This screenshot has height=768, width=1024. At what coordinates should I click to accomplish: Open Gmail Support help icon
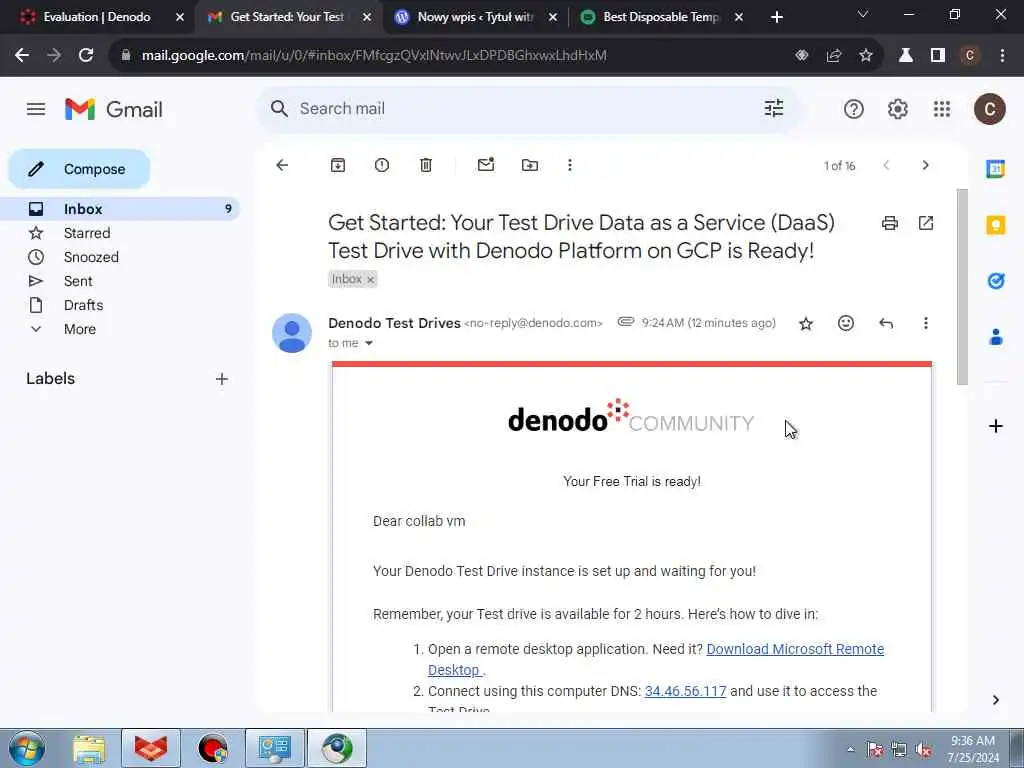tap(854, 109)
